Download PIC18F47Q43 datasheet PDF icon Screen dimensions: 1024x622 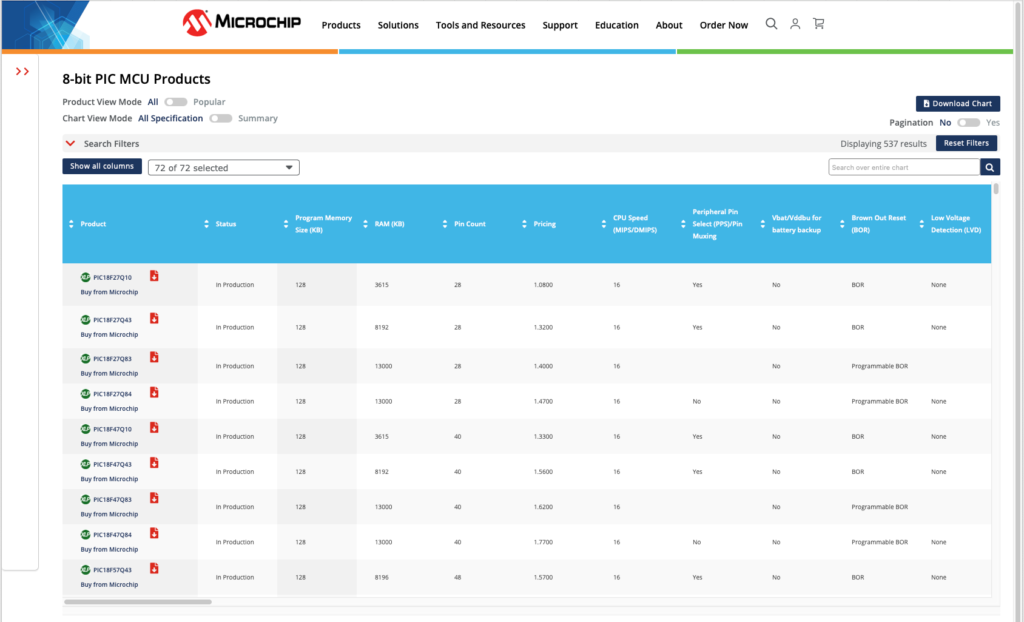pos(154,463)
